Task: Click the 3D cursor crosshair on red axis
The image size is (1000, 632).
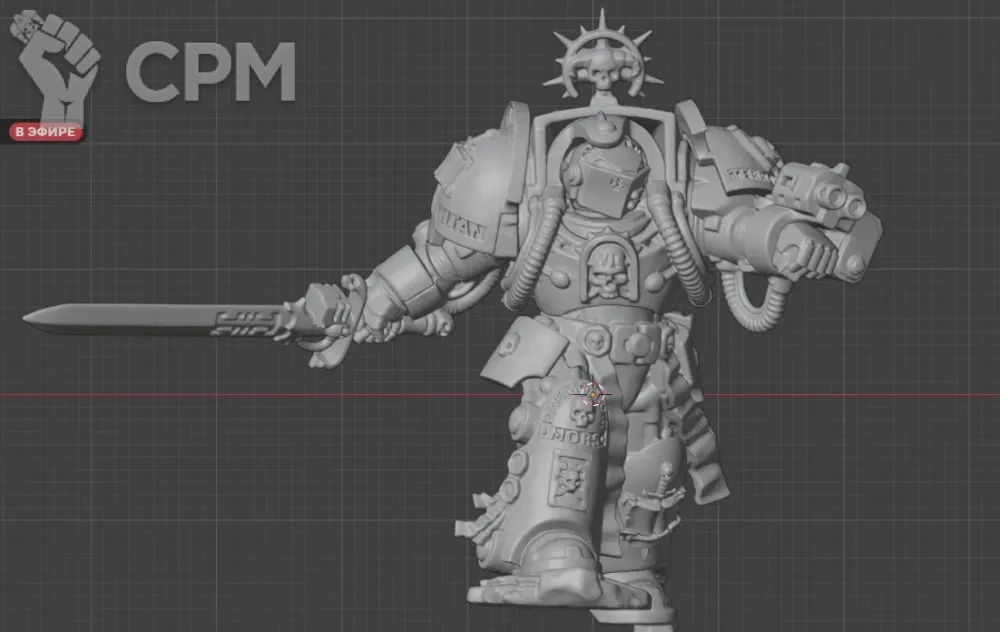Action: pos(593,395)
